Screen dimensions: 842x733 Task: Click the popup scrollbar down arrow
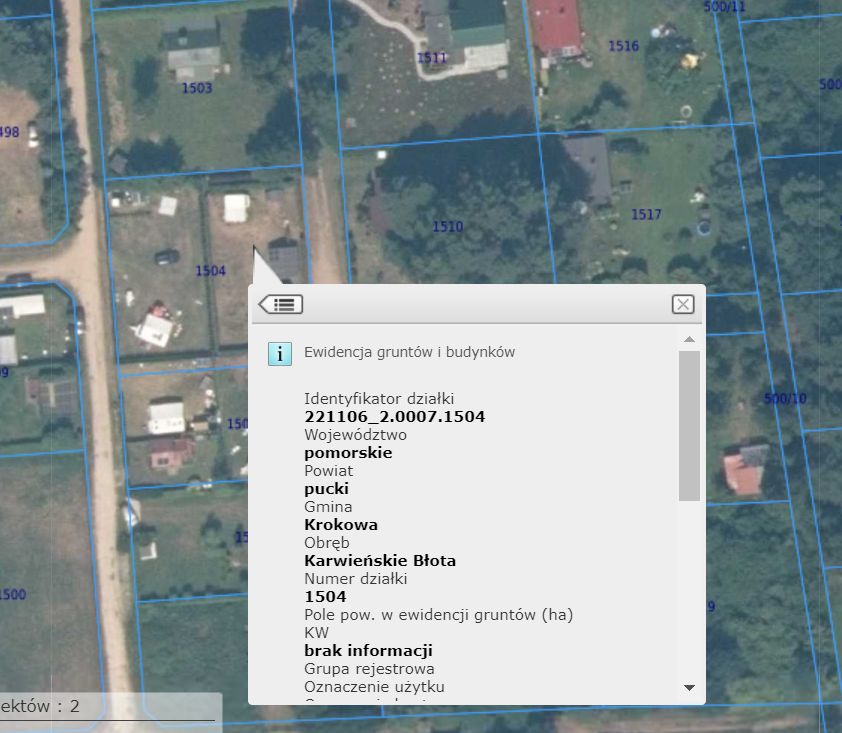pyautogui.click(x=689, y=687)
